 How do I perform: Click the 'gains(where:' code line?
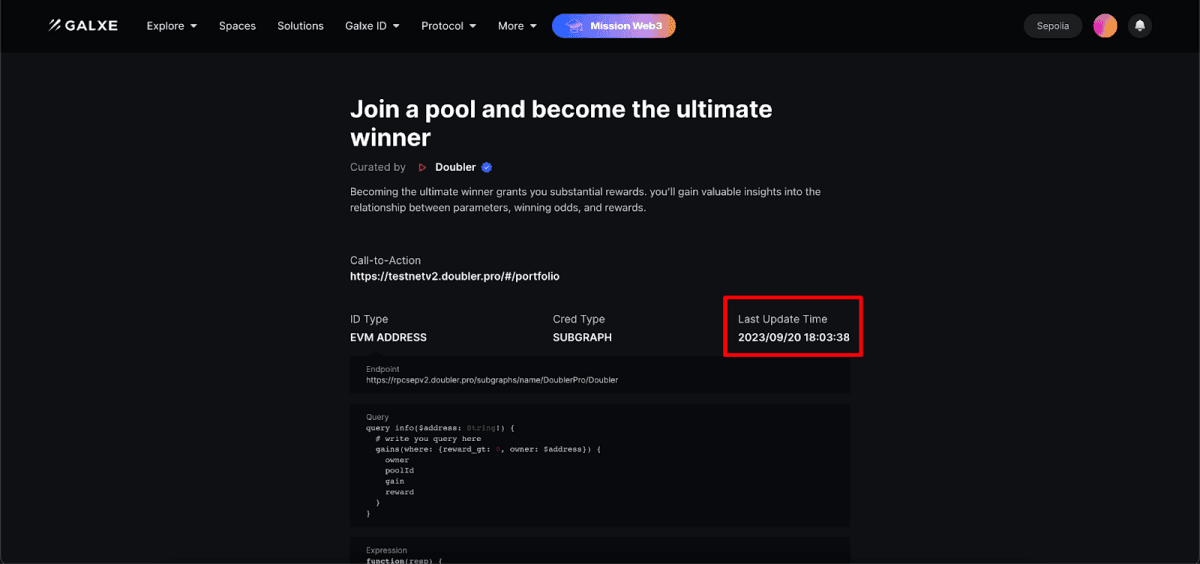[x=487, y=450]
